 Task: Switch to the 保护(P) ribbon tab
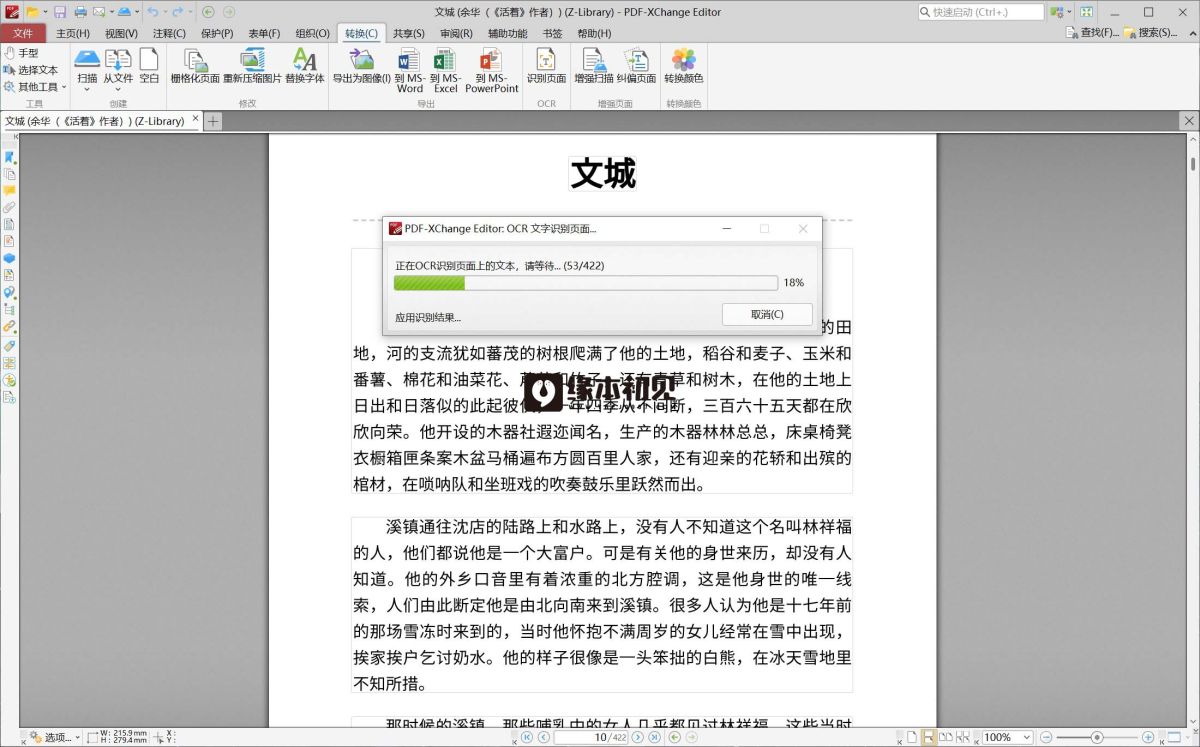217,33
